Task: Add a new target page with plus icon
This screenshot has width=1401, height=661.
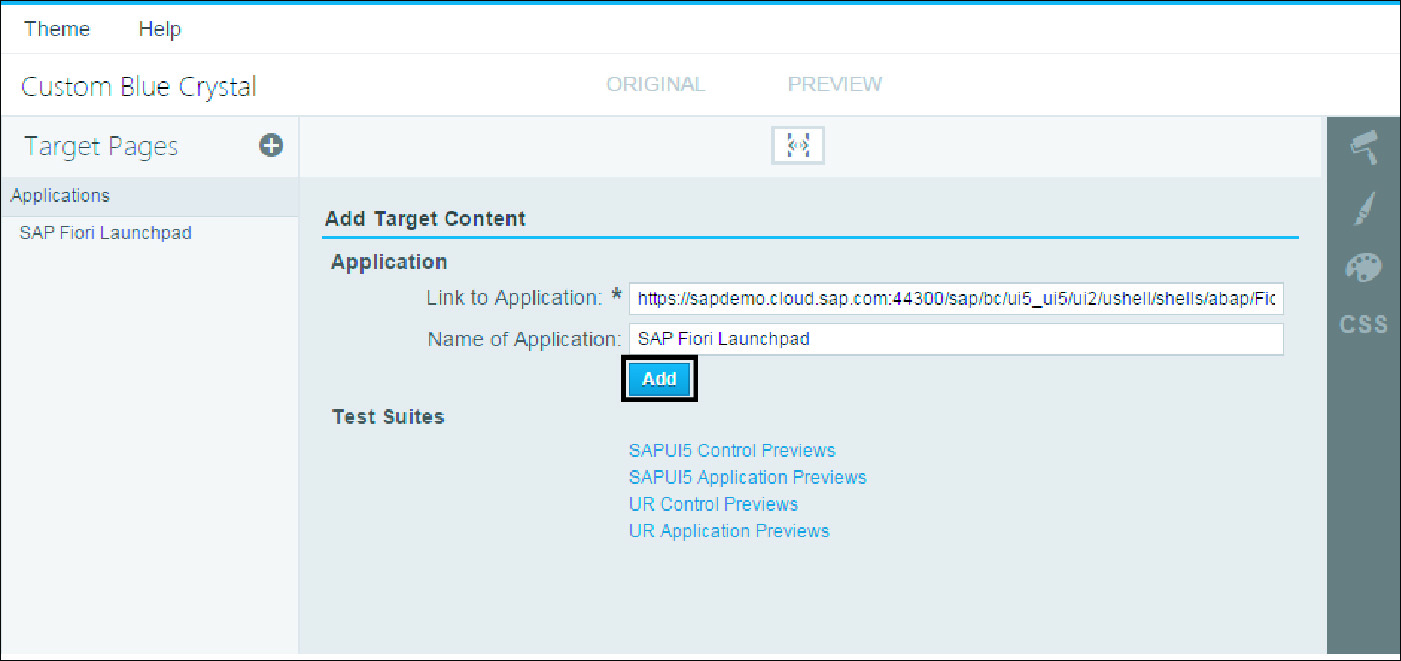Action: point(271,146)
